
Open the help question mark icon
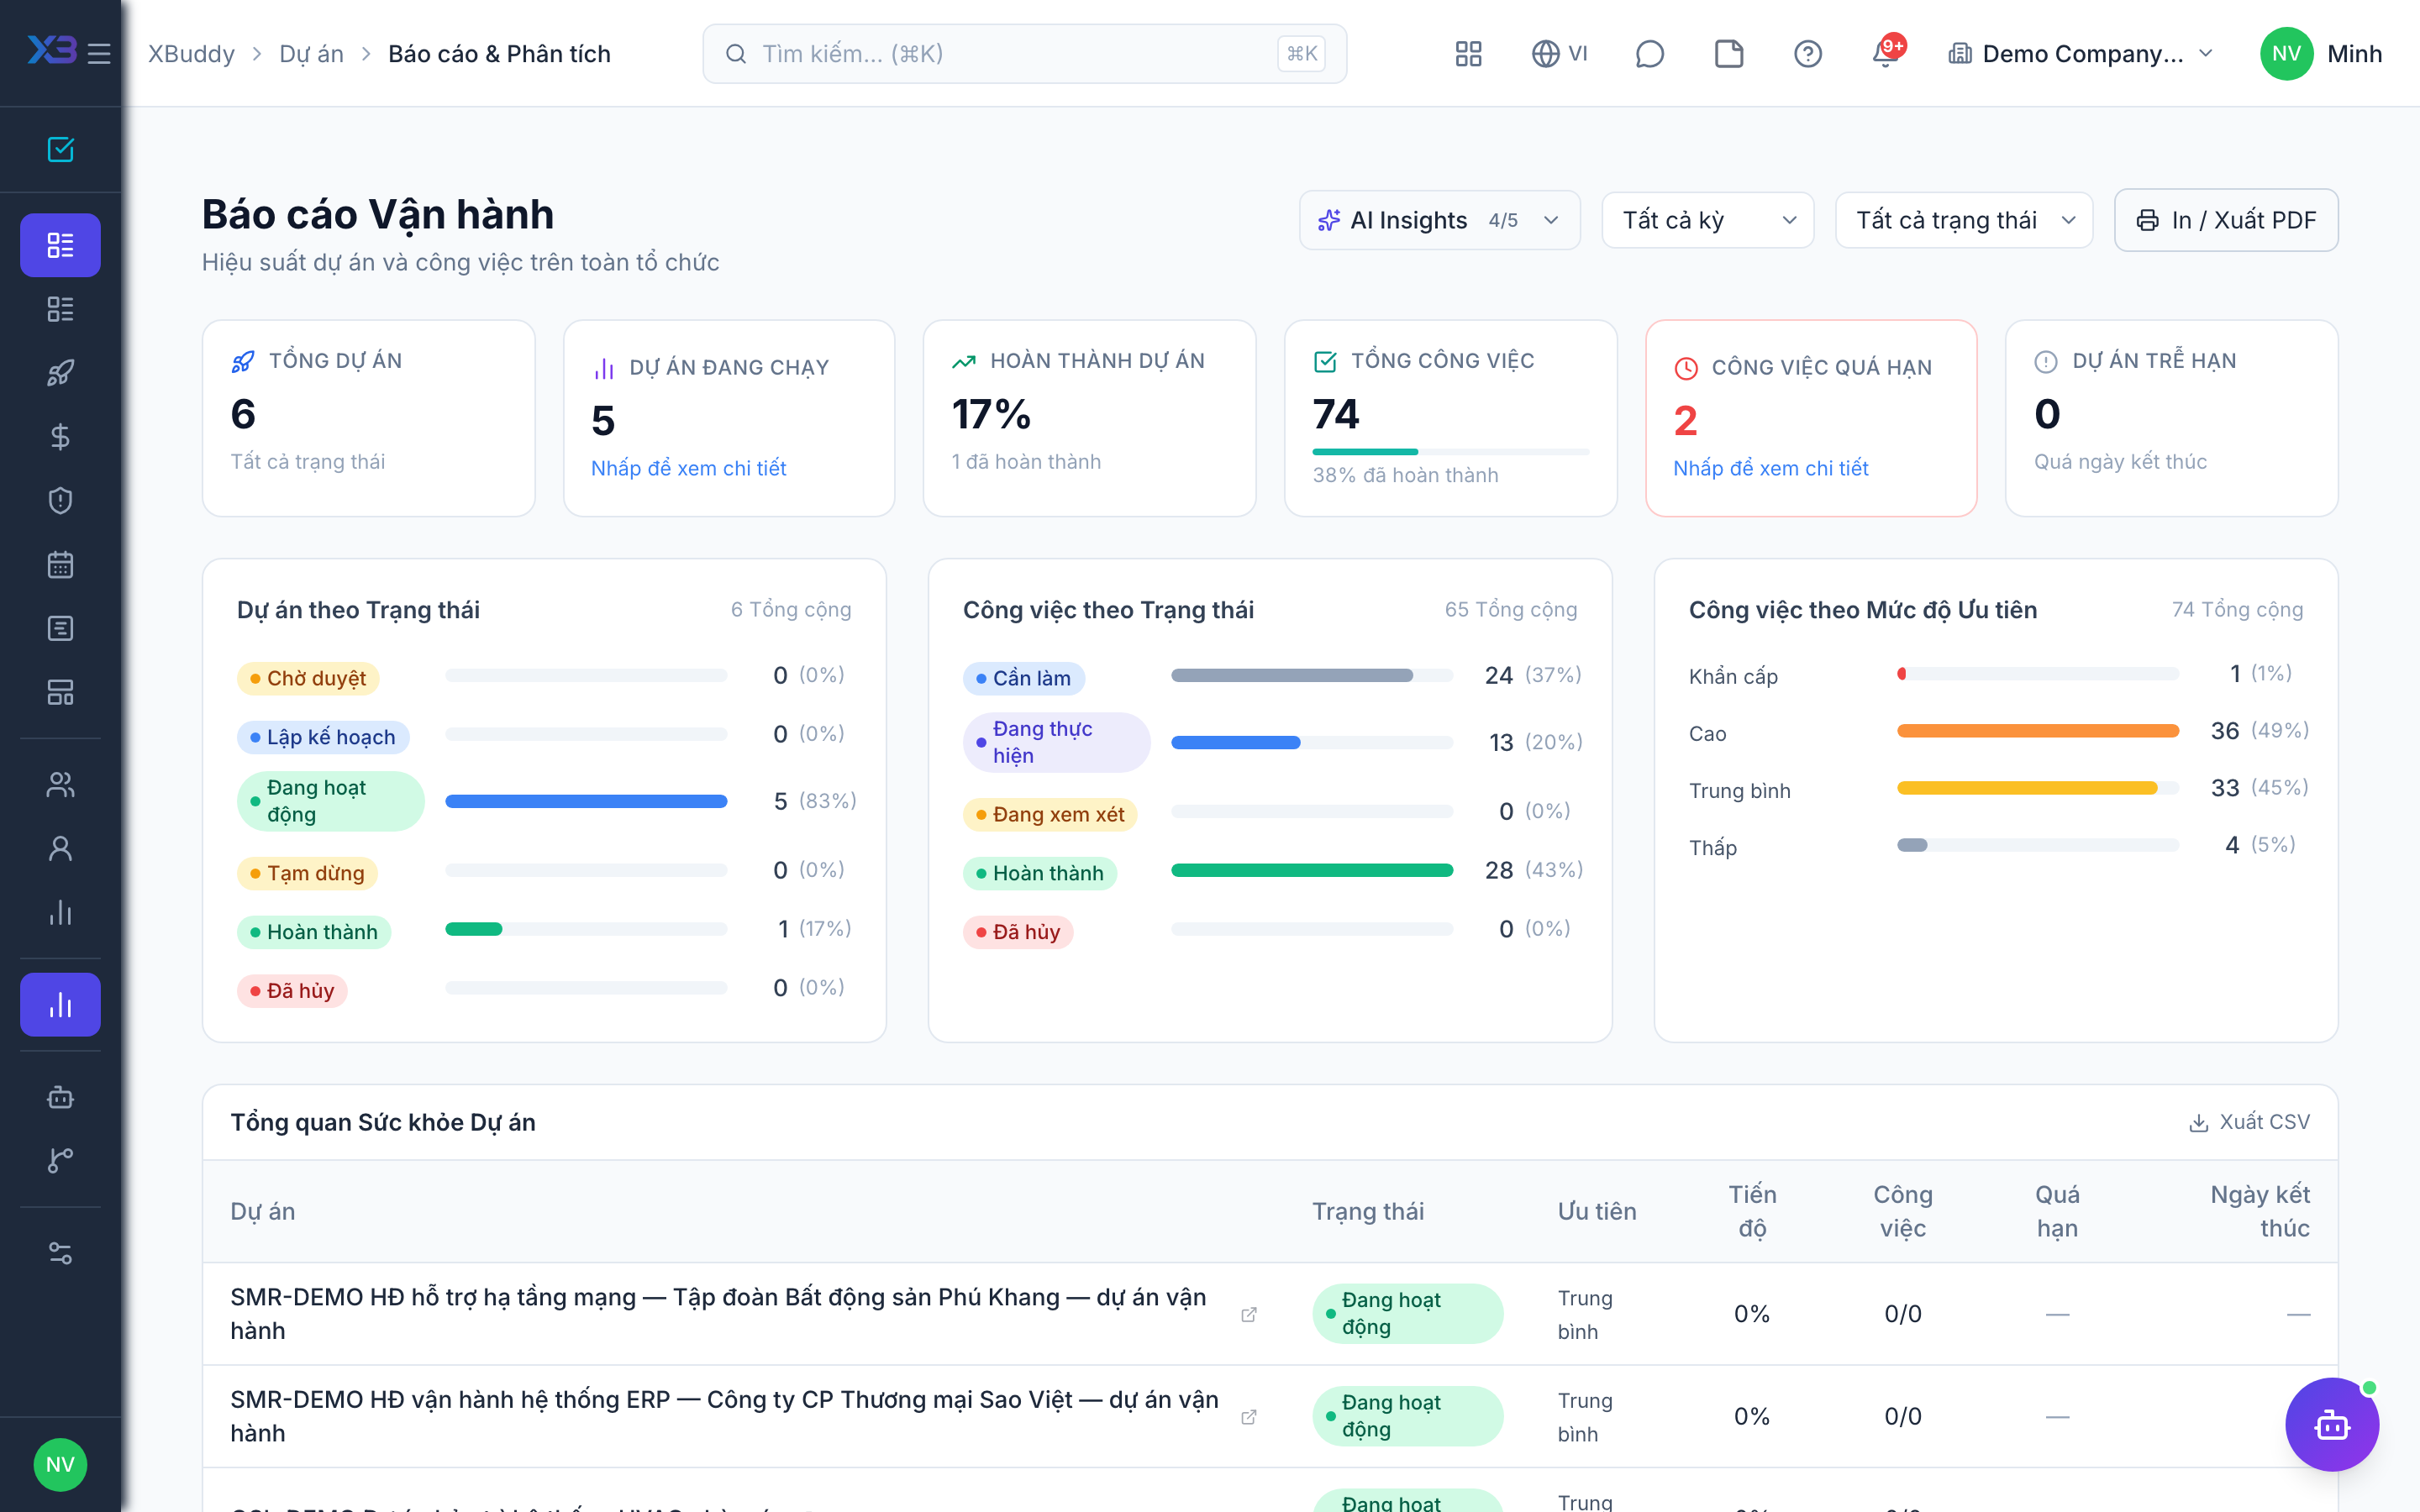(1808, 54)
